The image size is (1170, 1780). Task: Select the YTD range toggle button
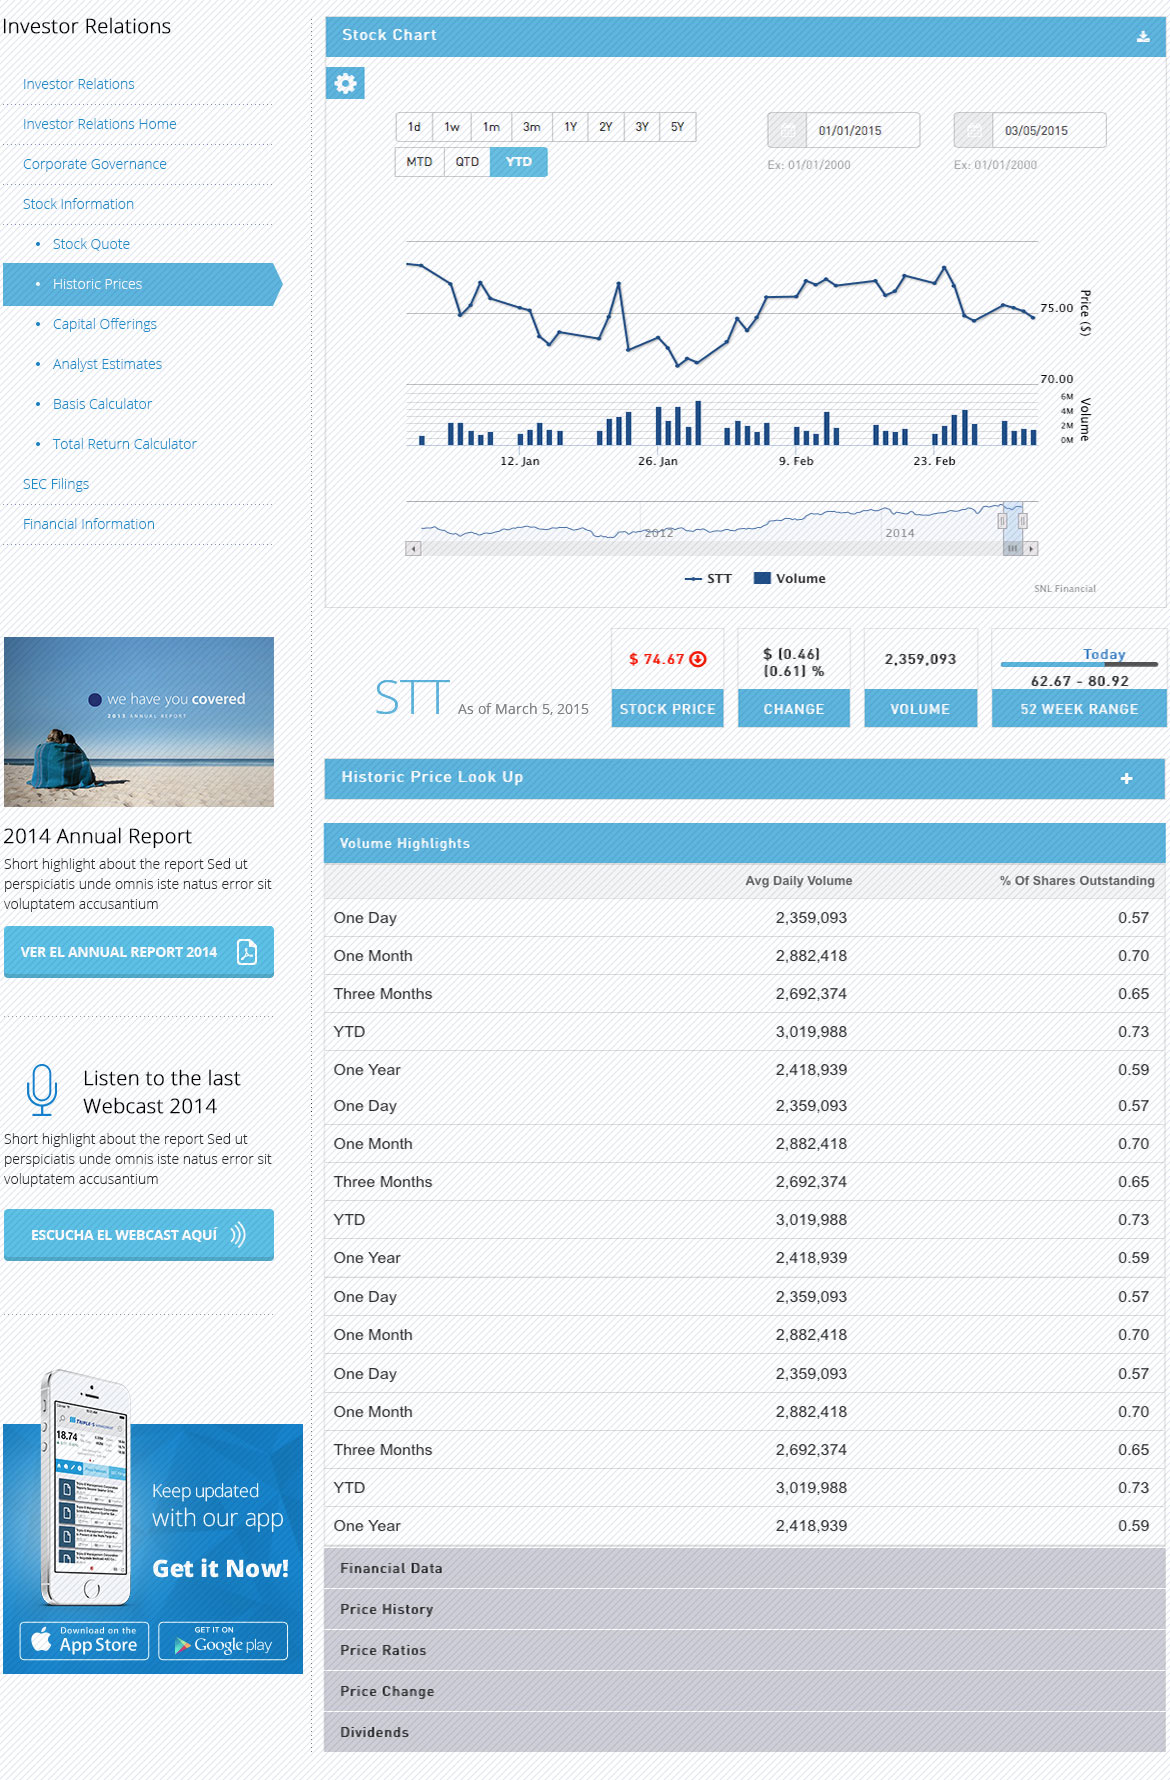(518, 162)
